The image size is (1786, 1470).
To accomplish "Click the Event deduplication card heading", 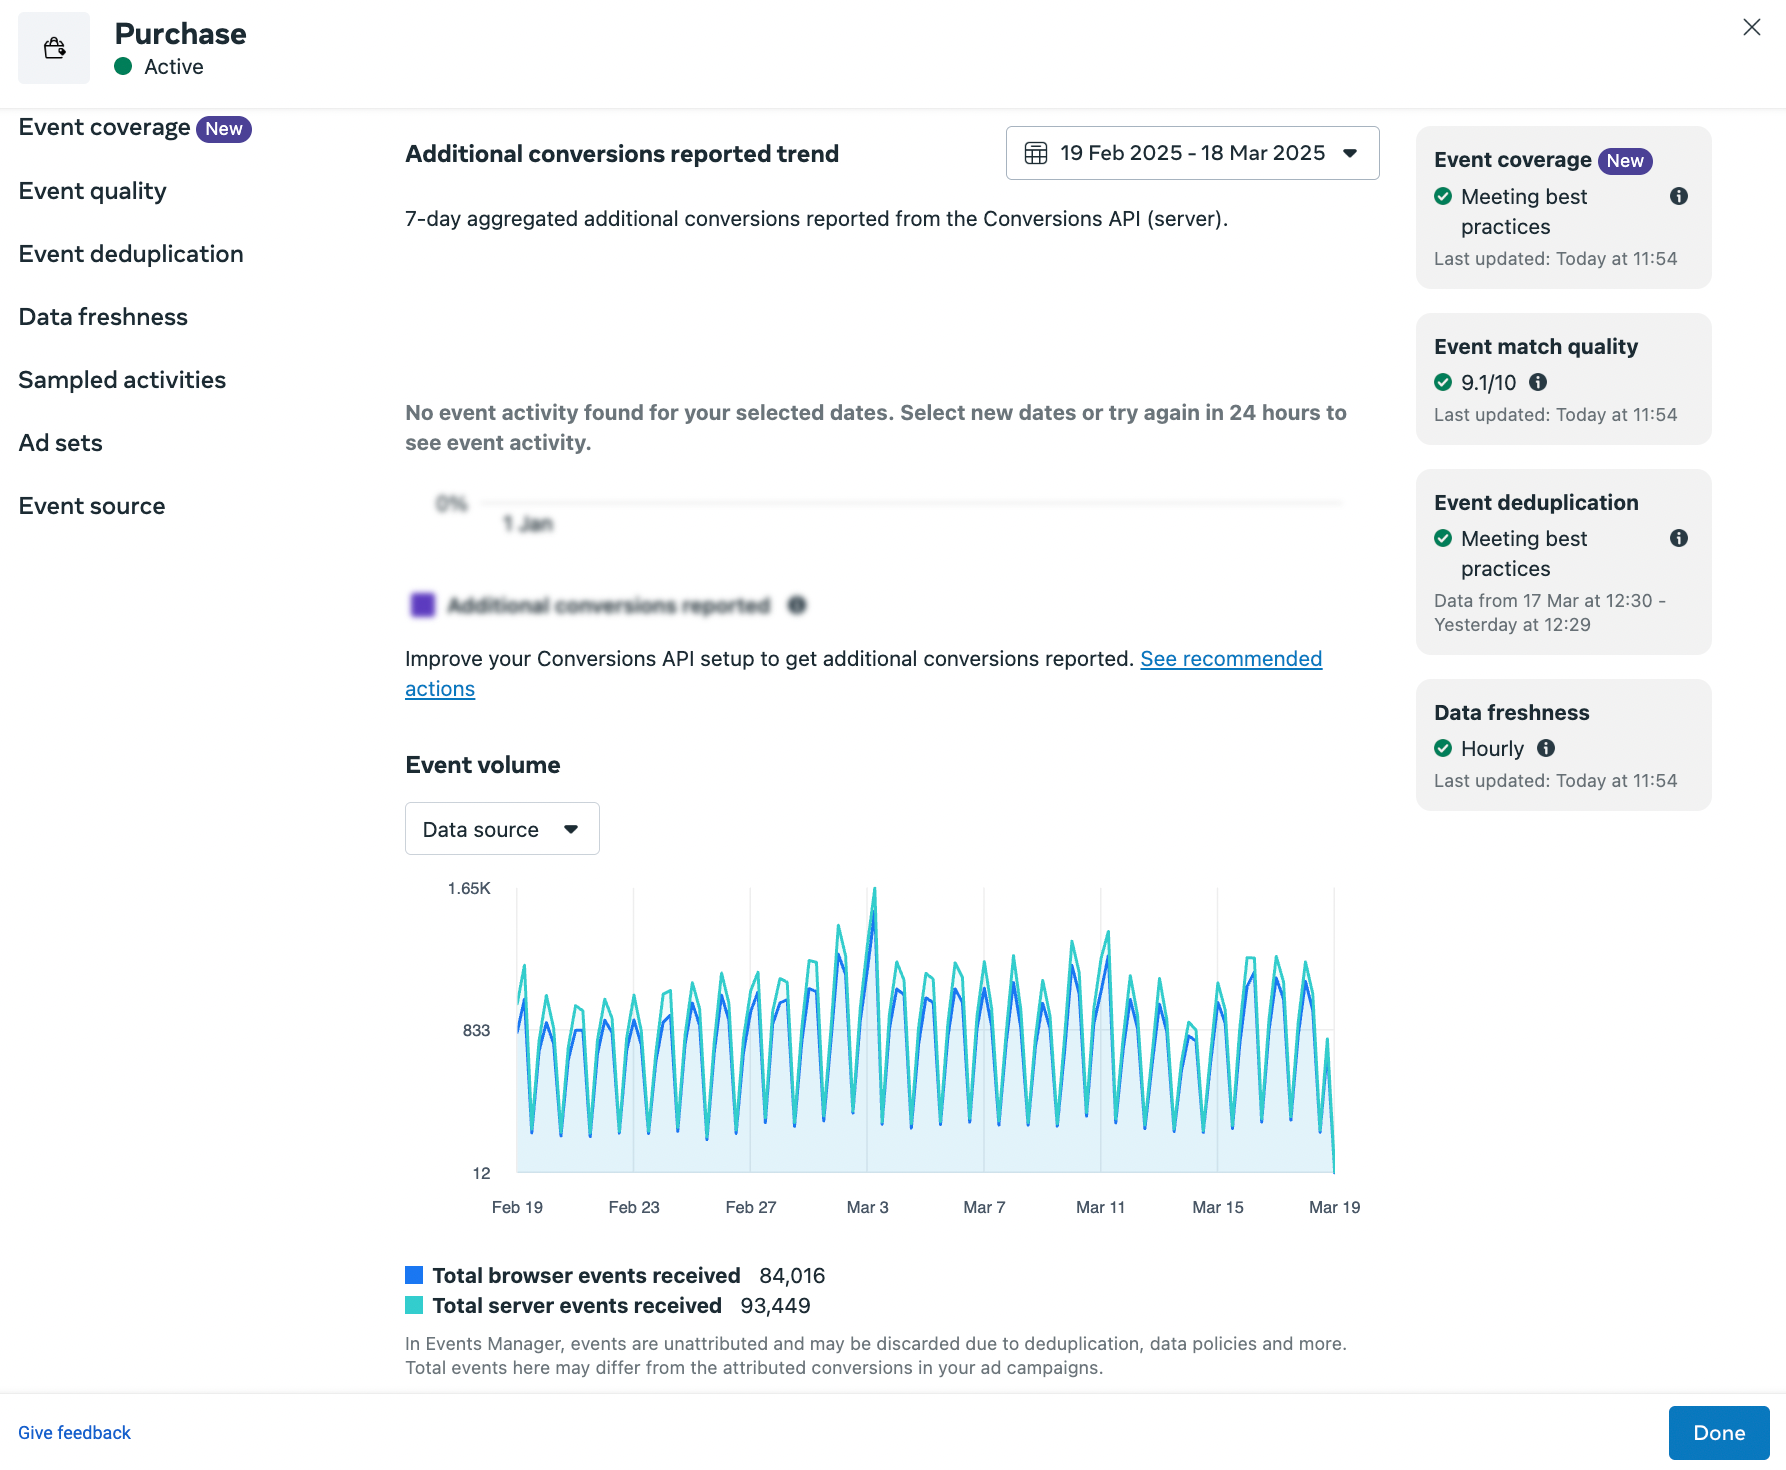I will 1536,503.
